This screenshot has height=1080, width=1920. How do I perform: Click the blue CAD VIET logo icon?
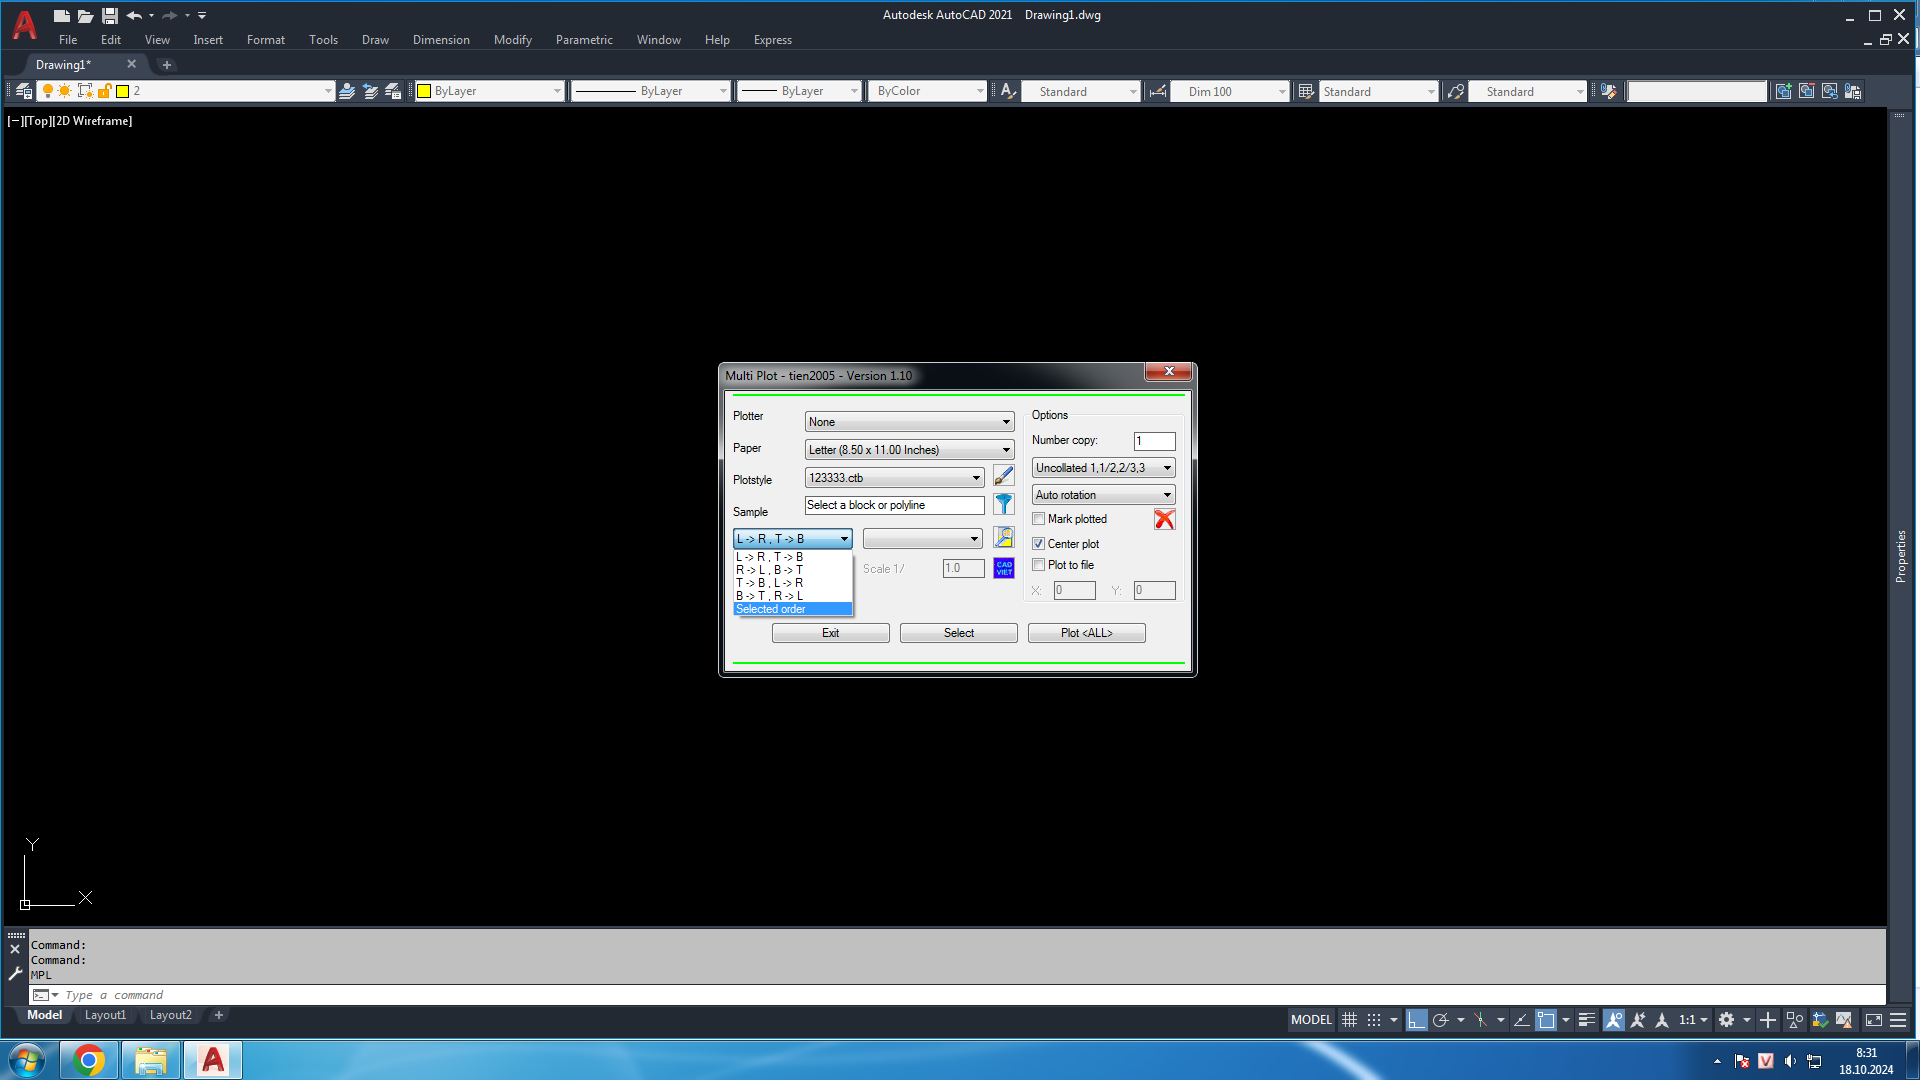point(1004,568)
